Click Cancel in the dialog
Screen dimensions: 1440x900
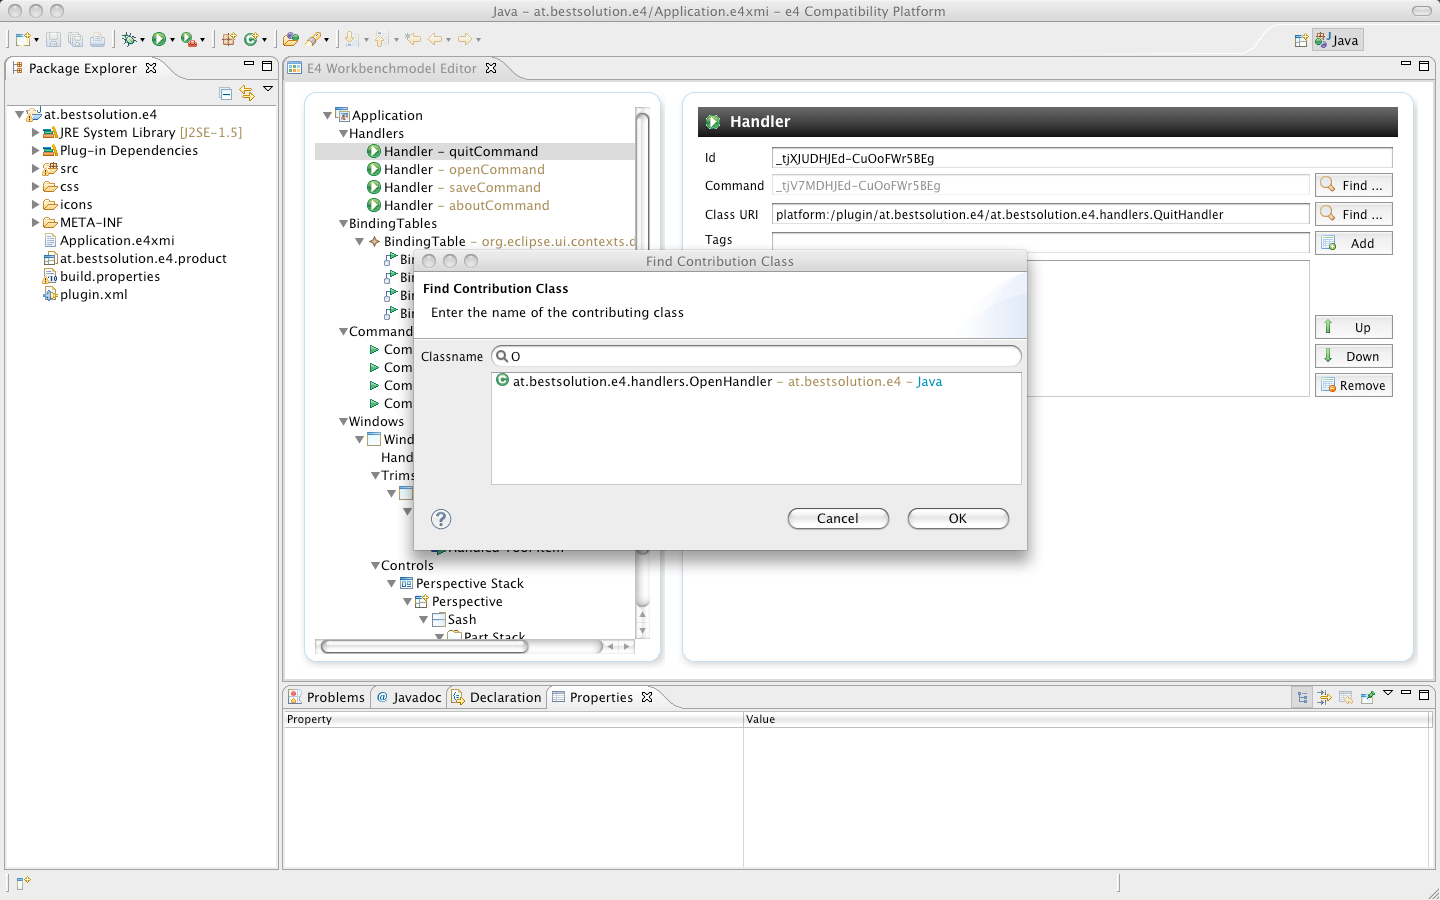pyautogui.click(x=838, y=518)
